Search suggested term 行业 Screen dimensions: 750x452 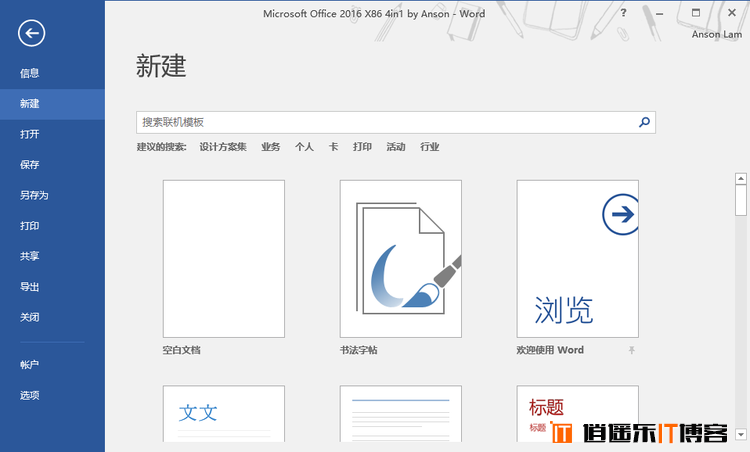430,147
